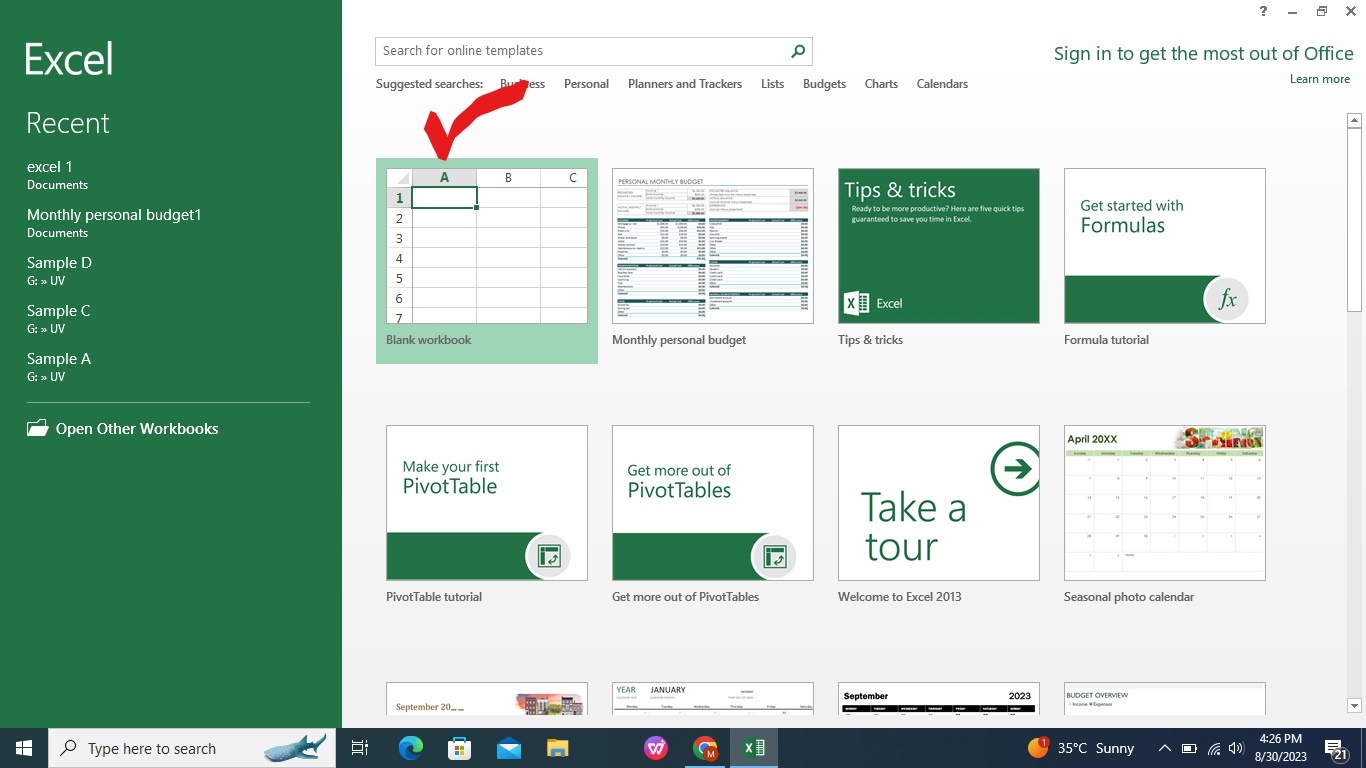
Task: Run the template search
Action: coord(797,50)
